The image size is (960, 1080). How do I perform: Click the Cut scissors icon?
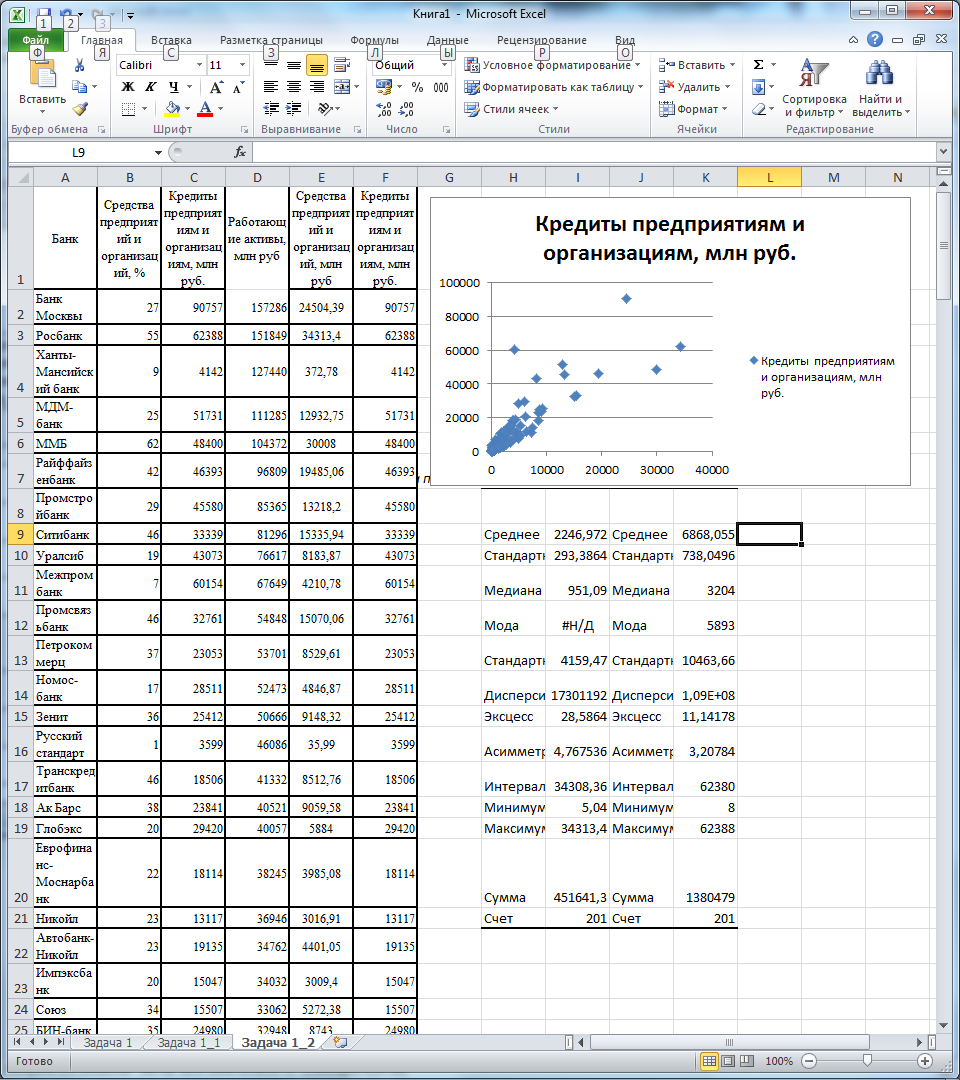coord(80,65)
